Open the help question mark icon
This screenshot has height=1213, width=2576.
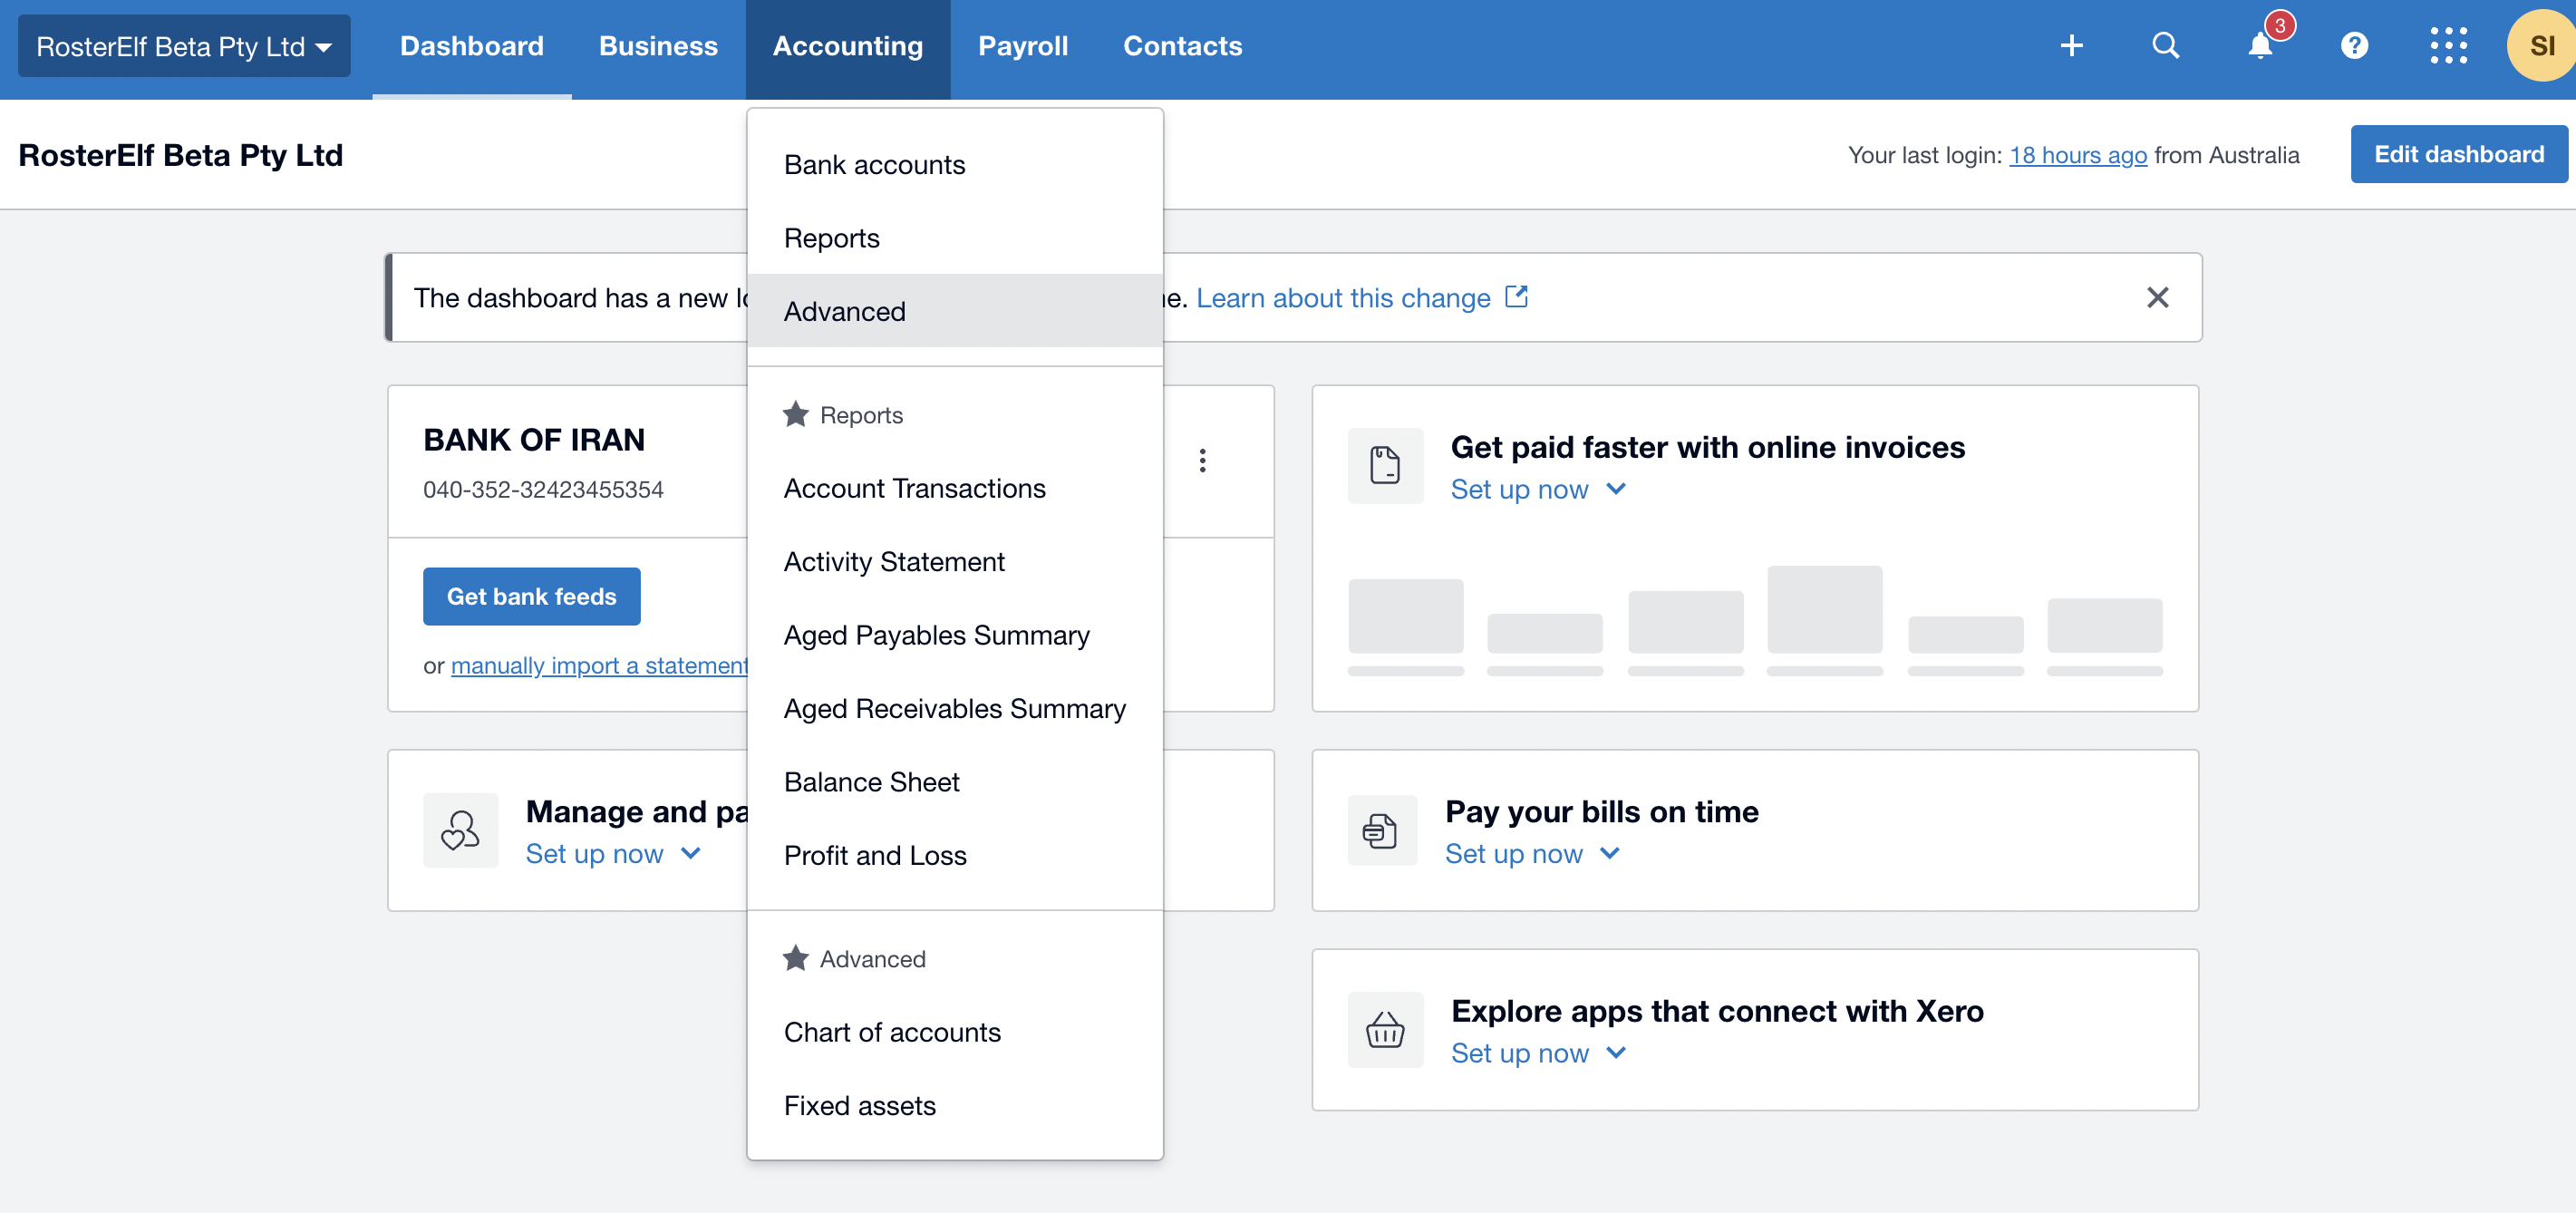tap(2355, 45)
